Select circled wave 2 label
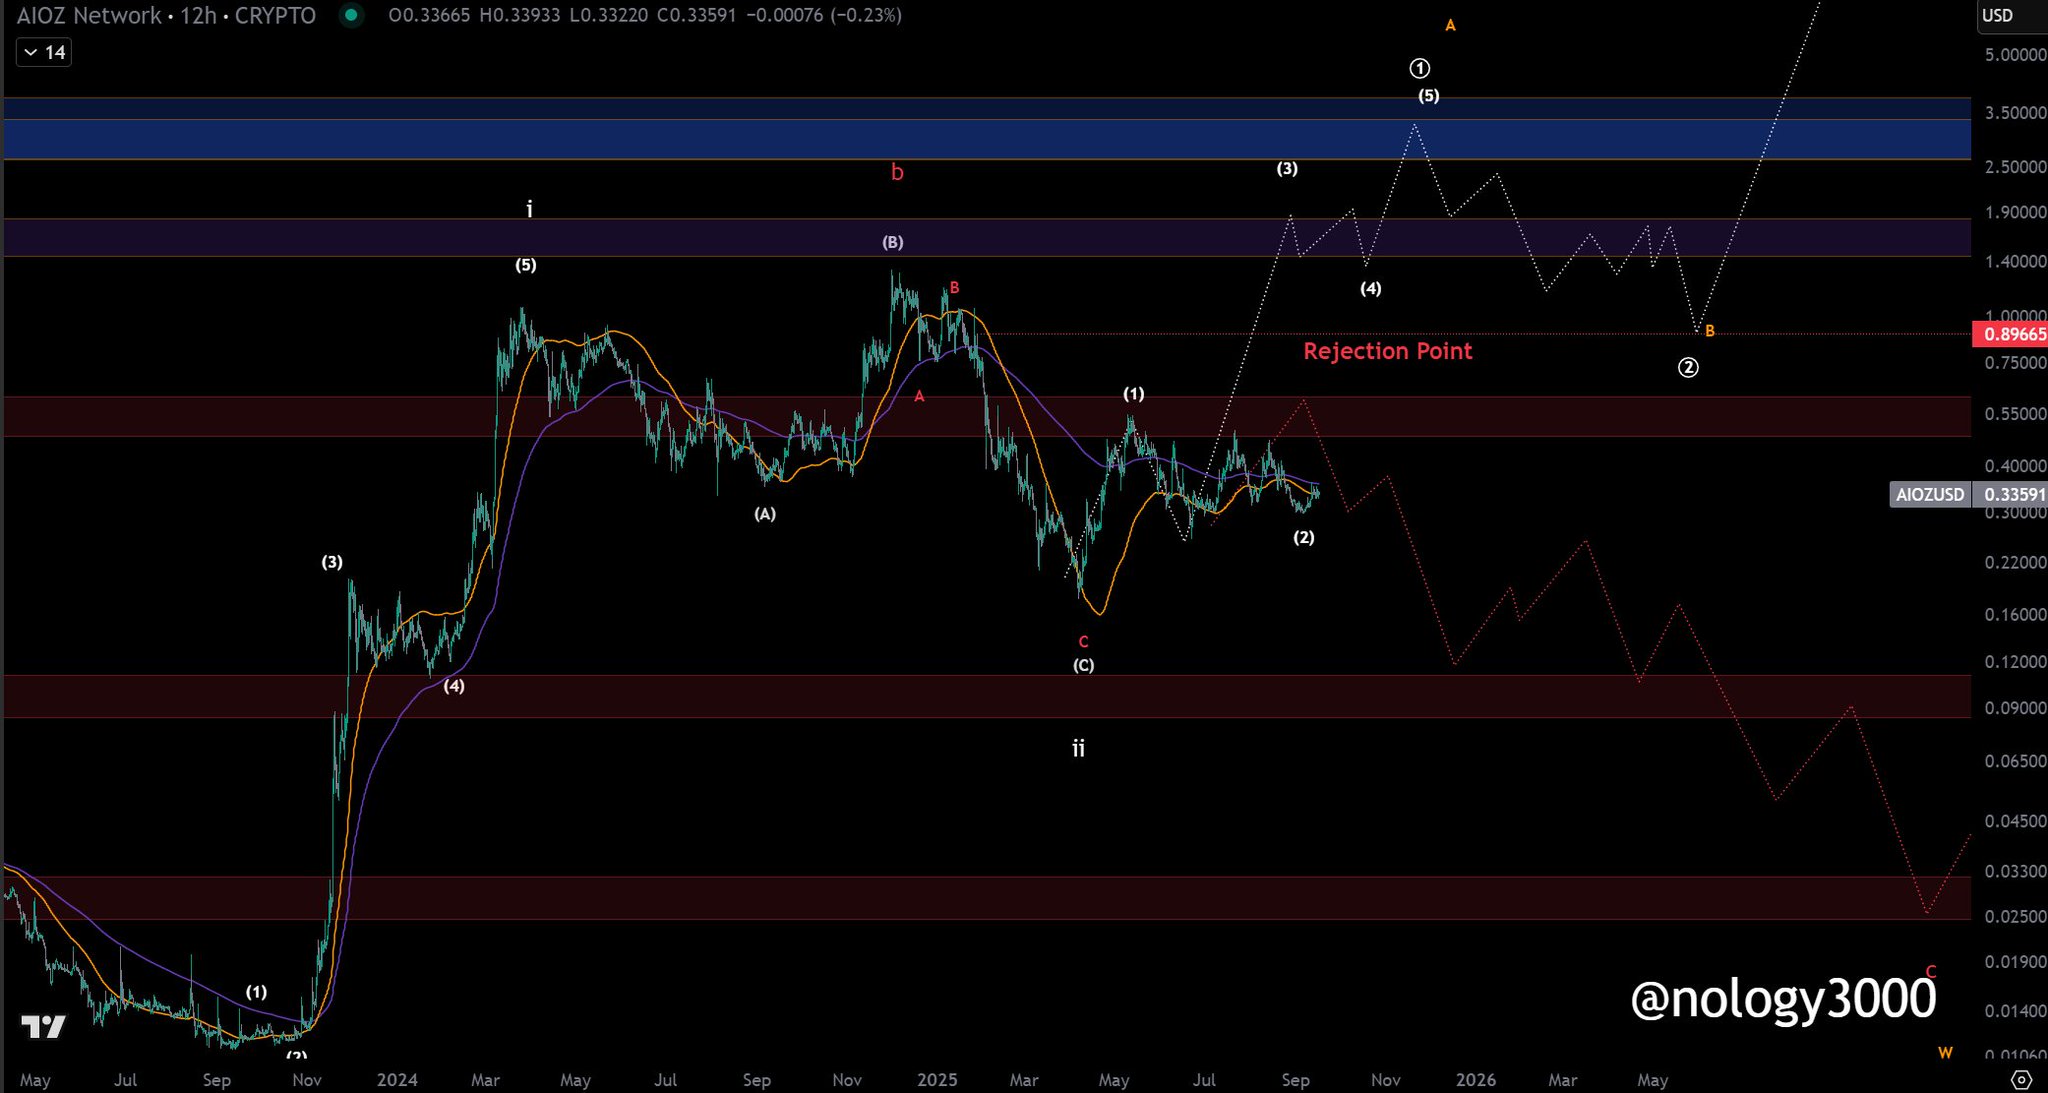This screenshot has height=1093, width=2048. click(1688, 368)
